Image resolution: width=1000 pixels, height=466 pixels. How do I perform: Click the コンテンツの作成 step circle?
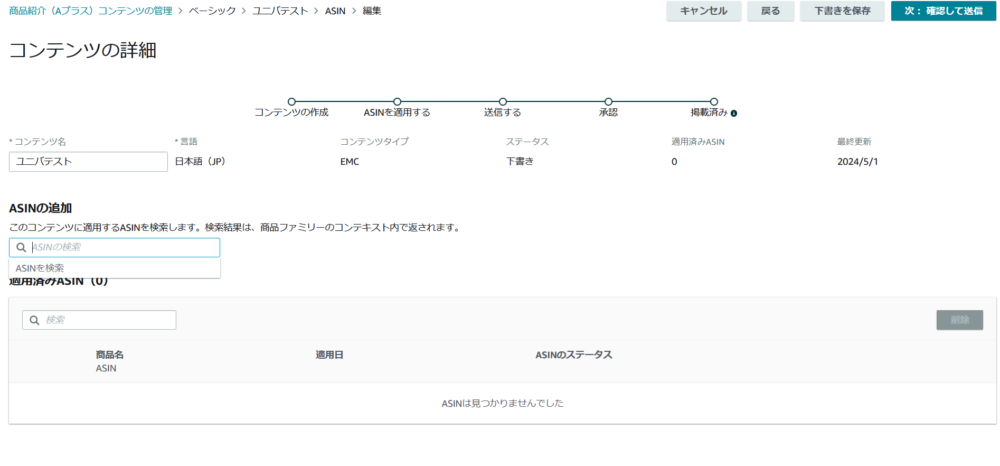(291, 101)
